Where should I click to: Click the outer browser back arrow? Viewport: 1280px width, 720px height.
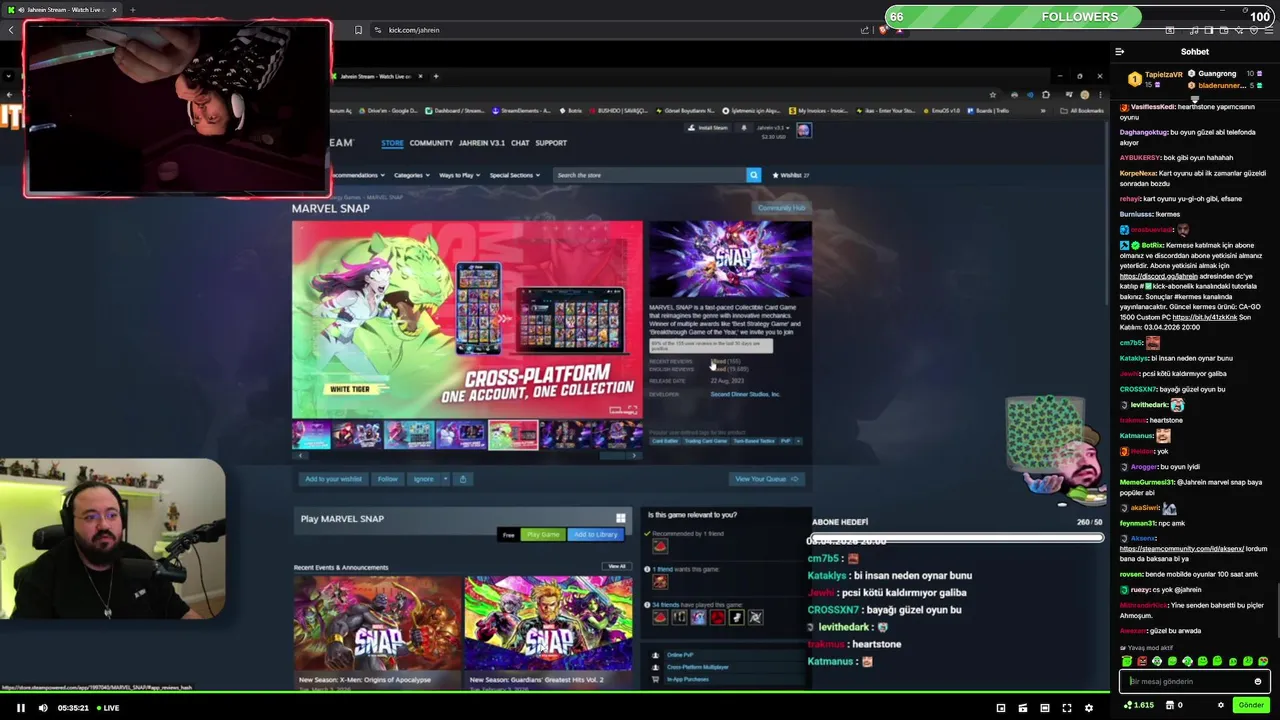coord(11,30)
